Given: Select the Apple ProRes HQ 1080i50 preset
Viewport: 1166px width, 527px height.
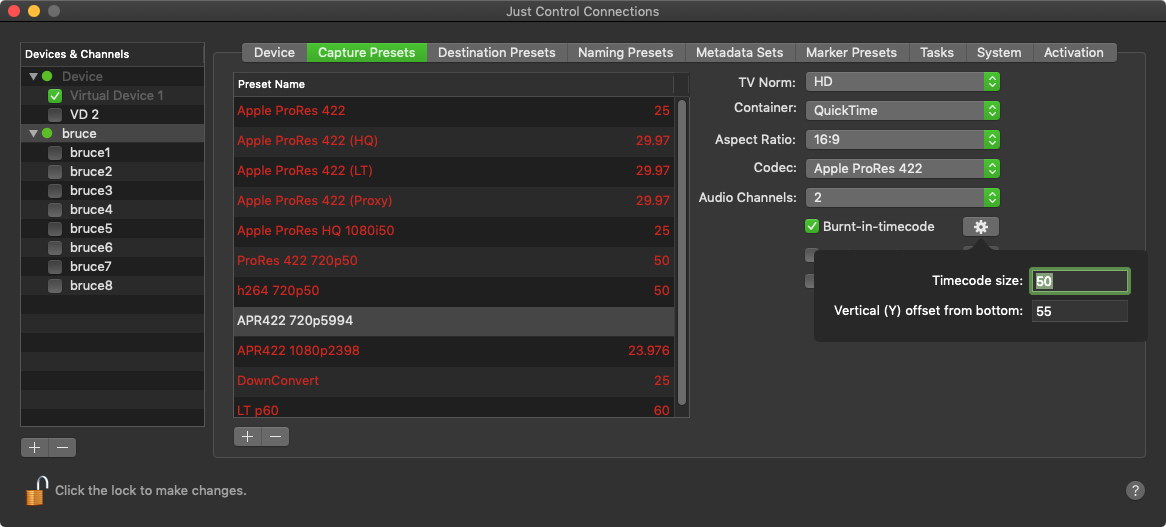Looking at the screenshot, I should [454, 230].
